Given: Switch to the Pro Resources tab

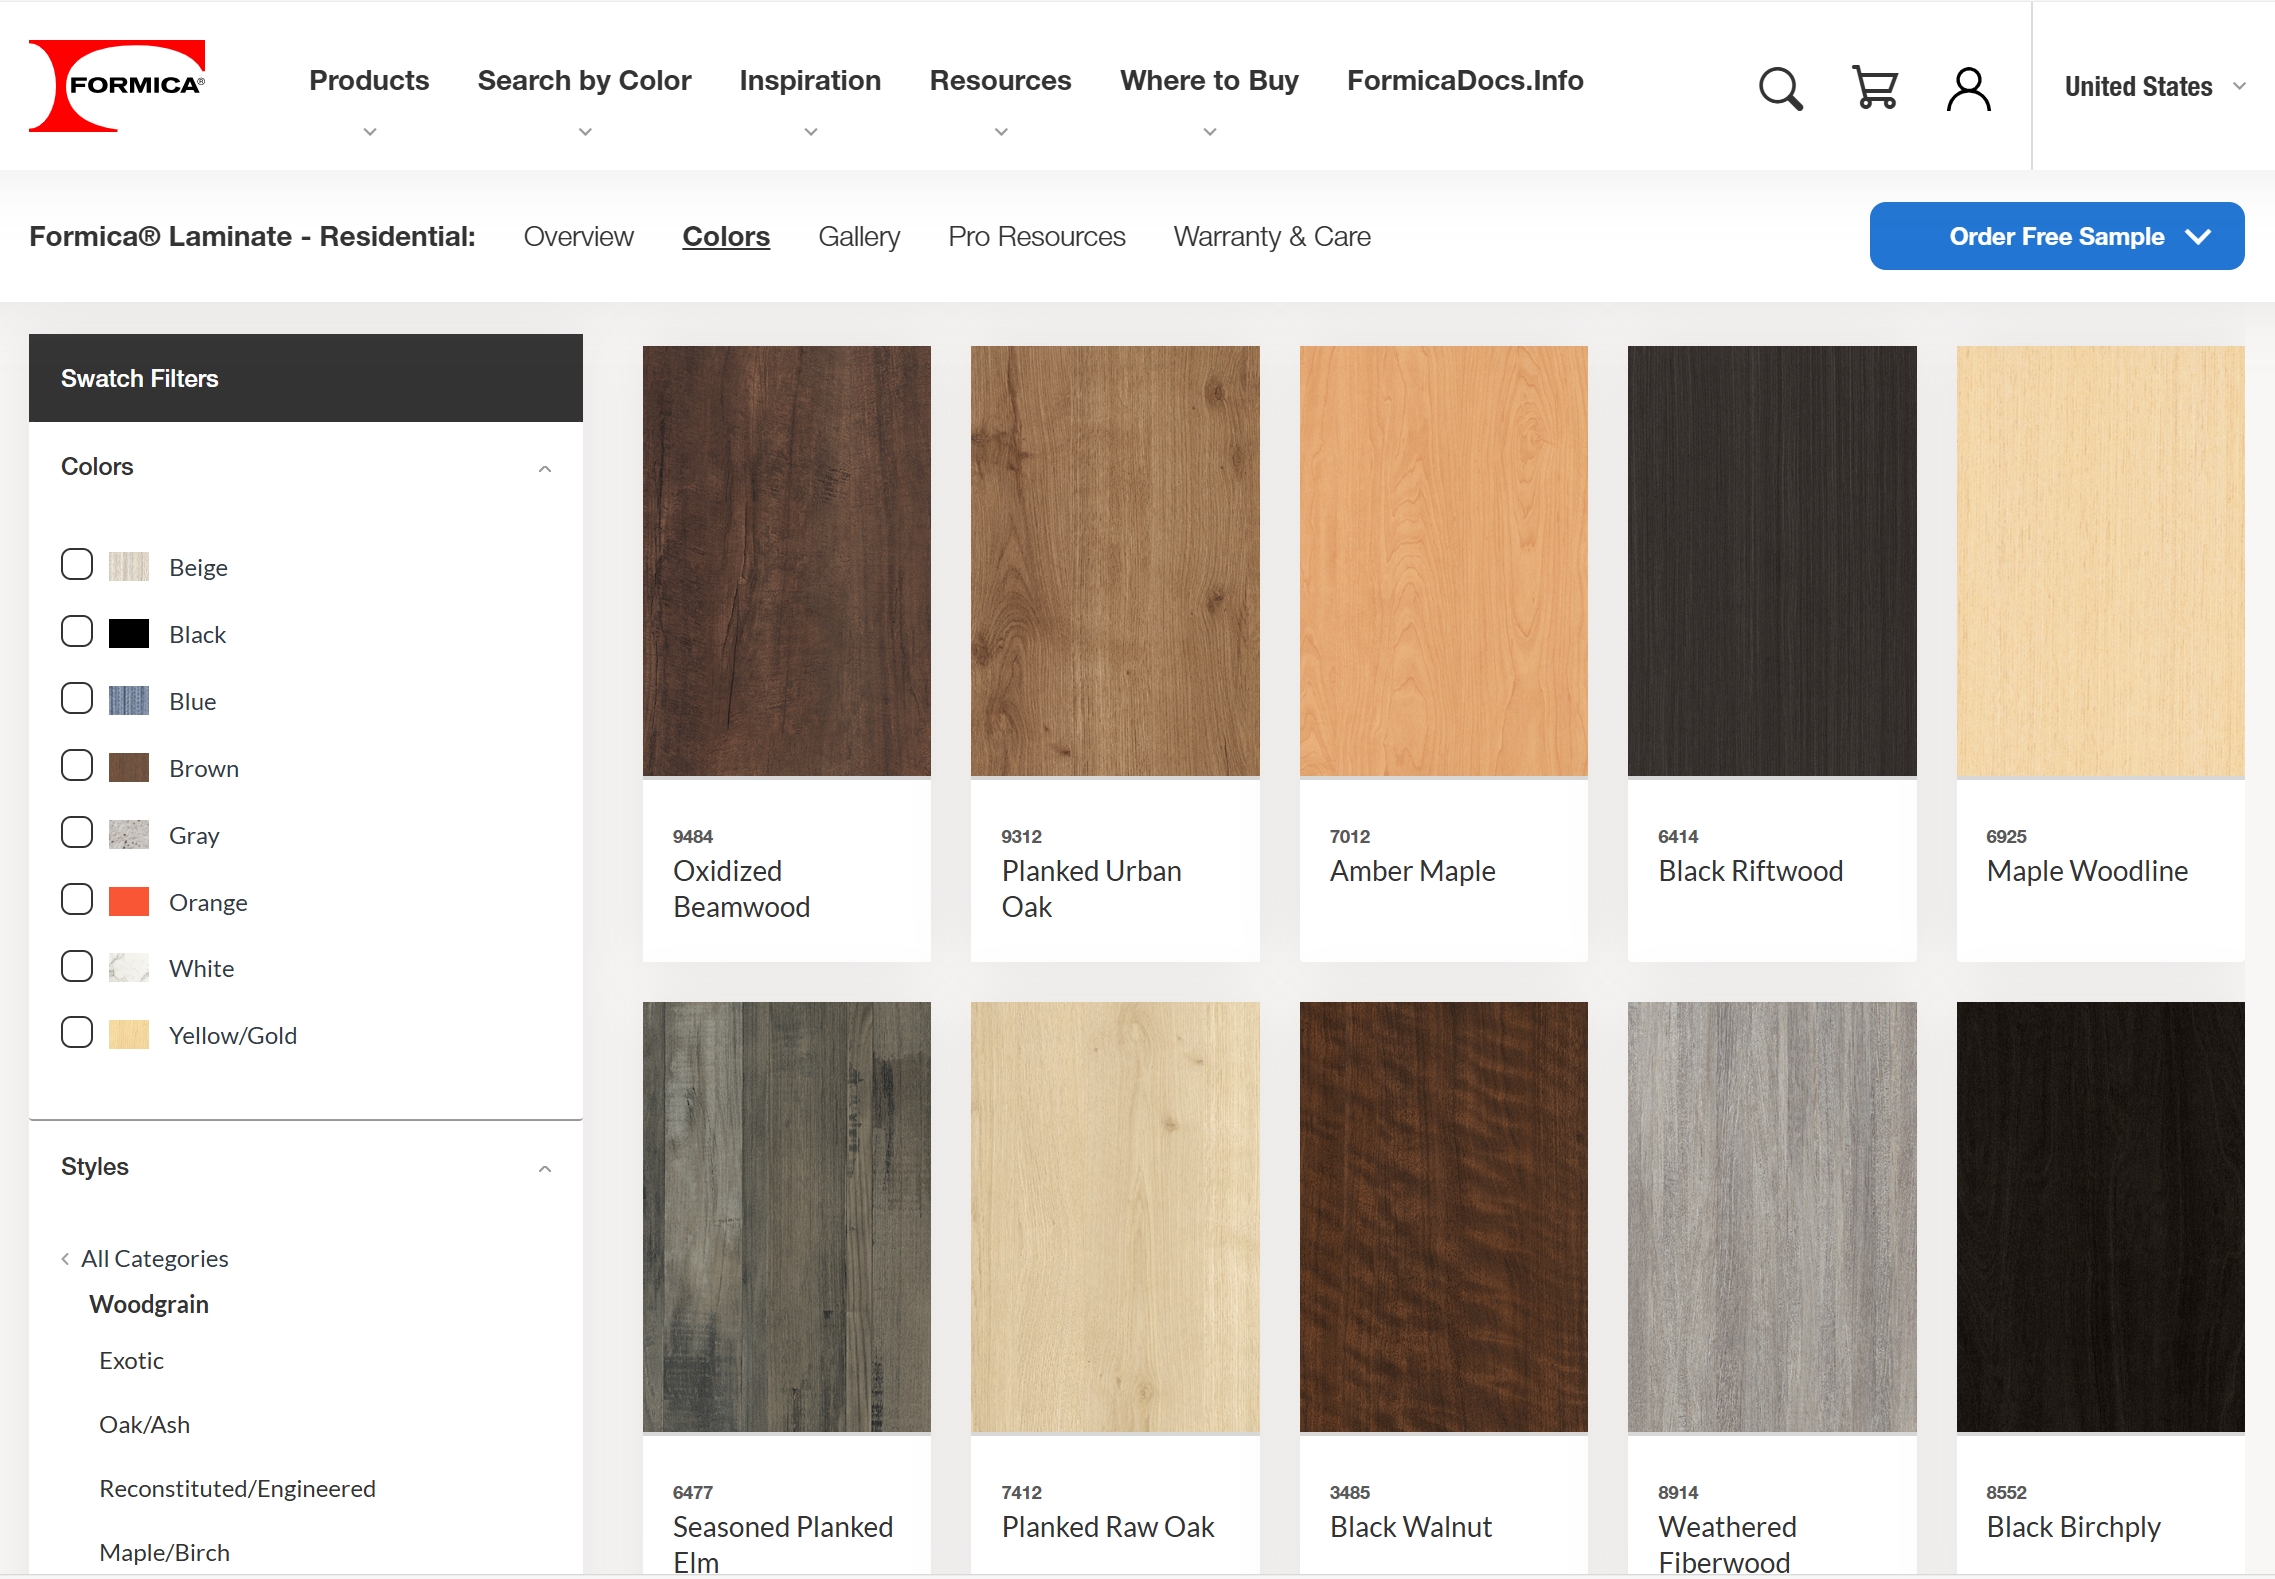Looking at the screenshot, I should [1037, 237].
